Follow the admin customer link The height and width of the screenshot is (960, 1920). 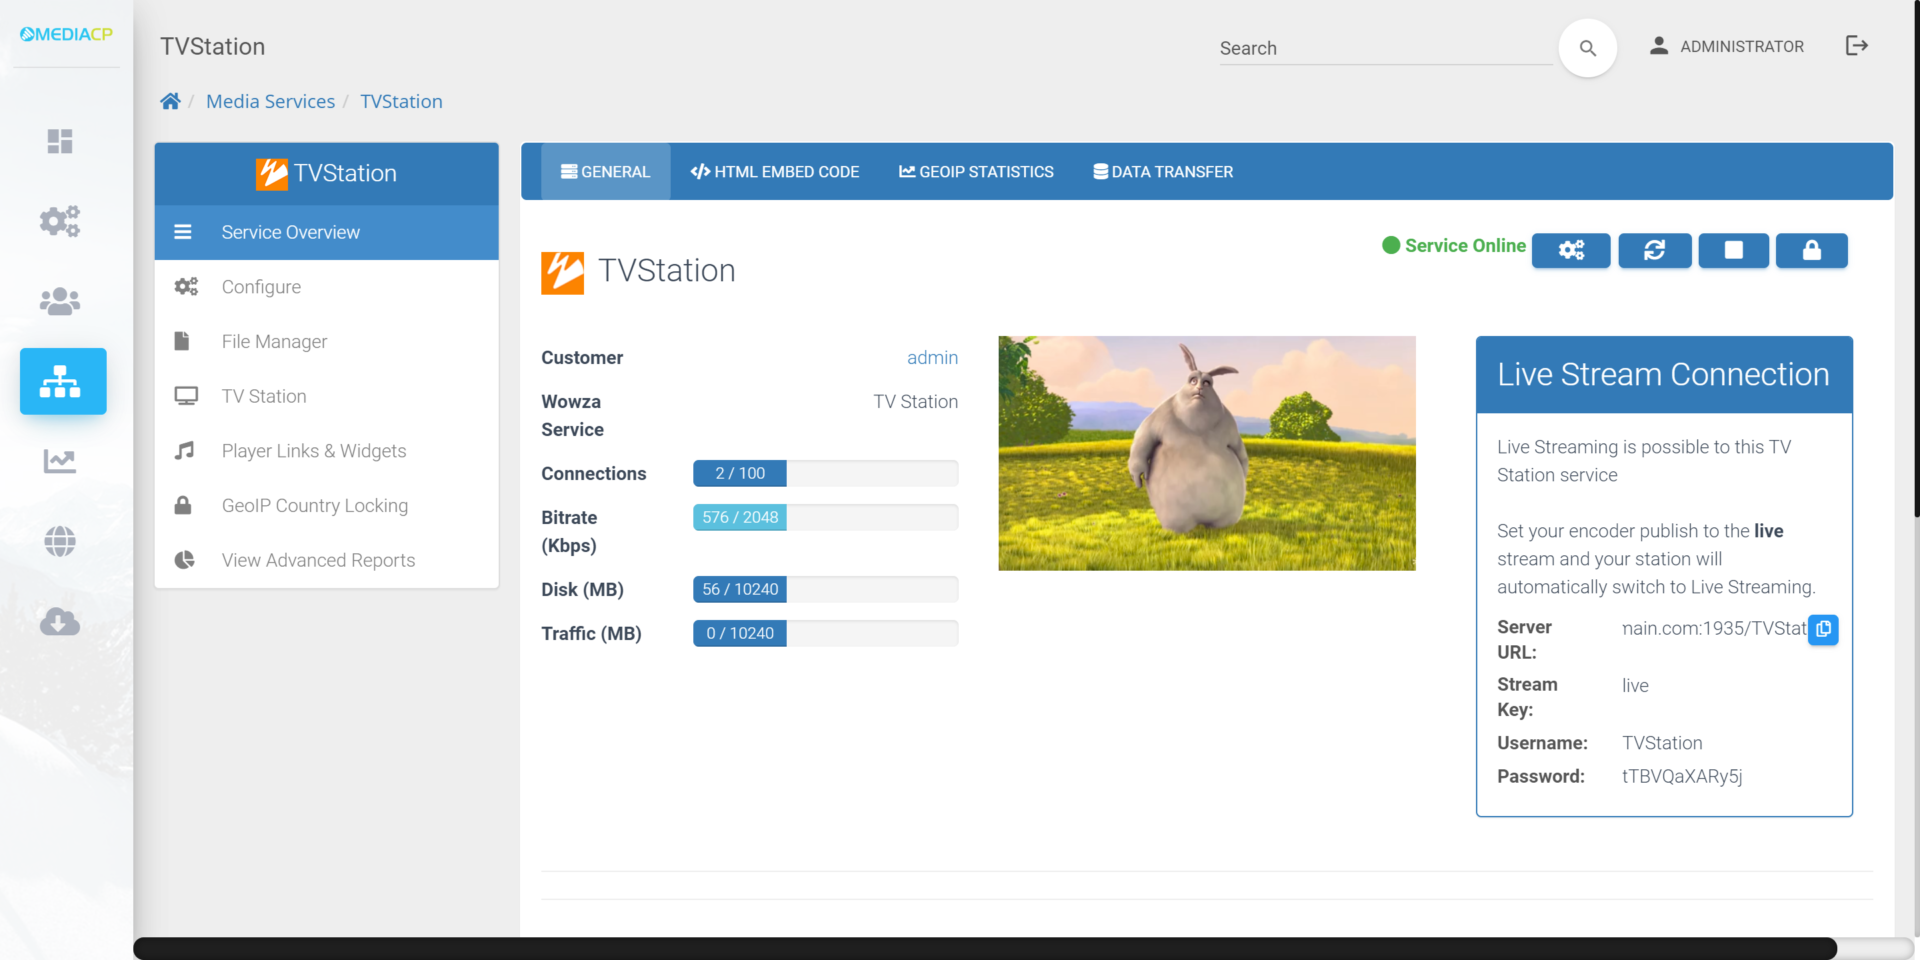pyautogui.click(x=932, y=358)
